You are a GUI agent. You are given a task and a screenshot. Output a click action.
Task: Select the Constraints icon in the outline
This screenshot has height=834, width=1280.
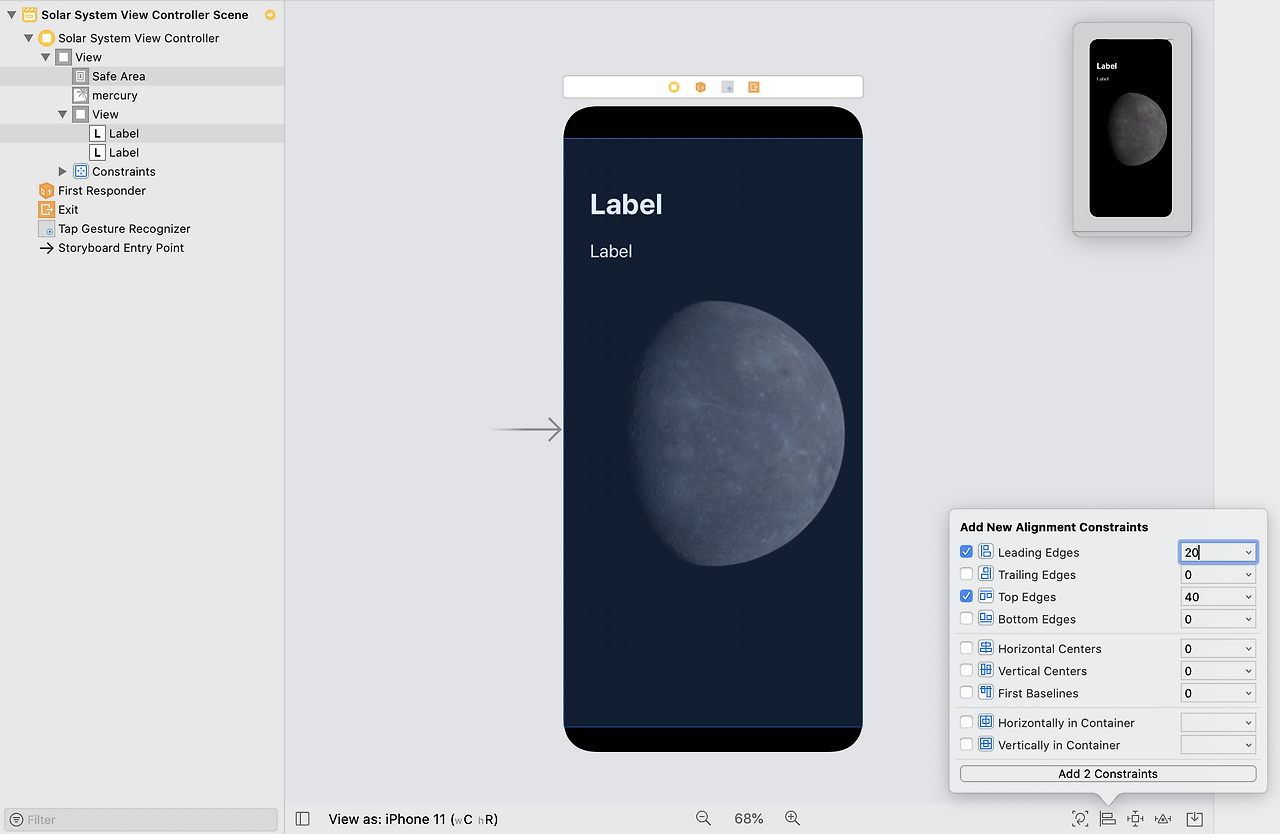tap(81, 171)
